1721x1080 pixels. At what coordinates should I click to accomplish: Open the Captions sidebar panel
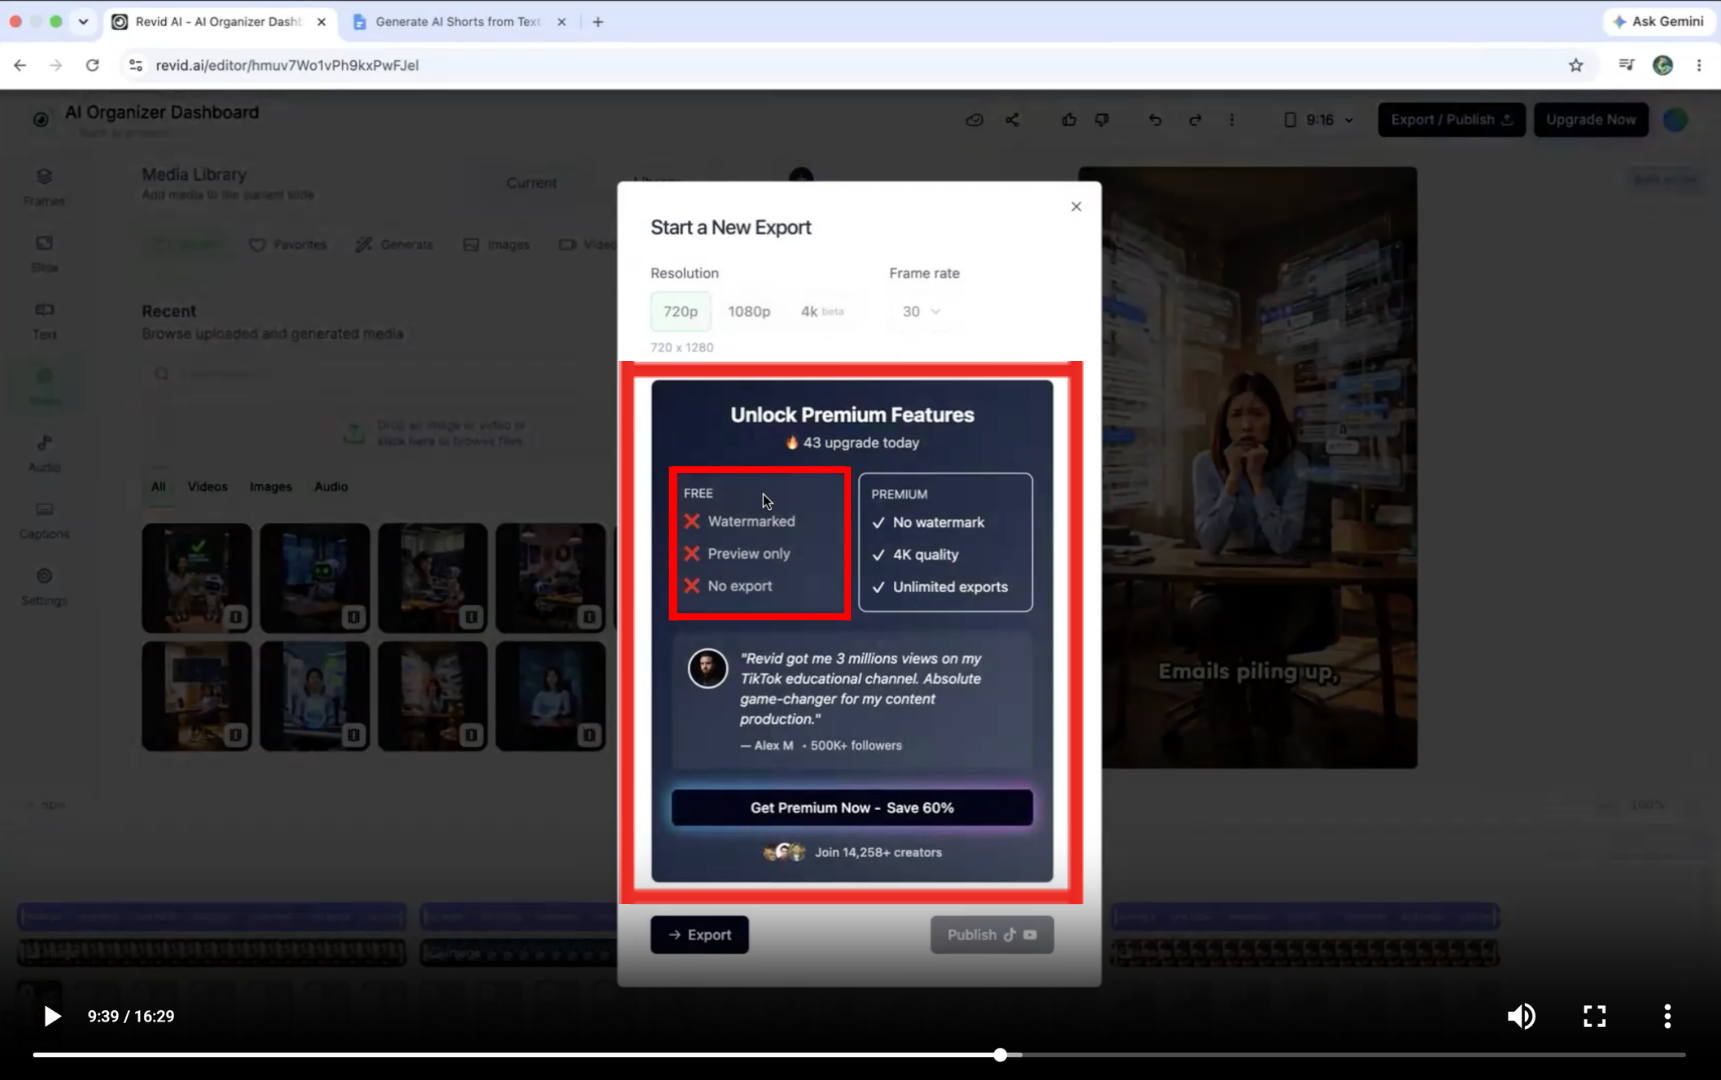[44, 520]
